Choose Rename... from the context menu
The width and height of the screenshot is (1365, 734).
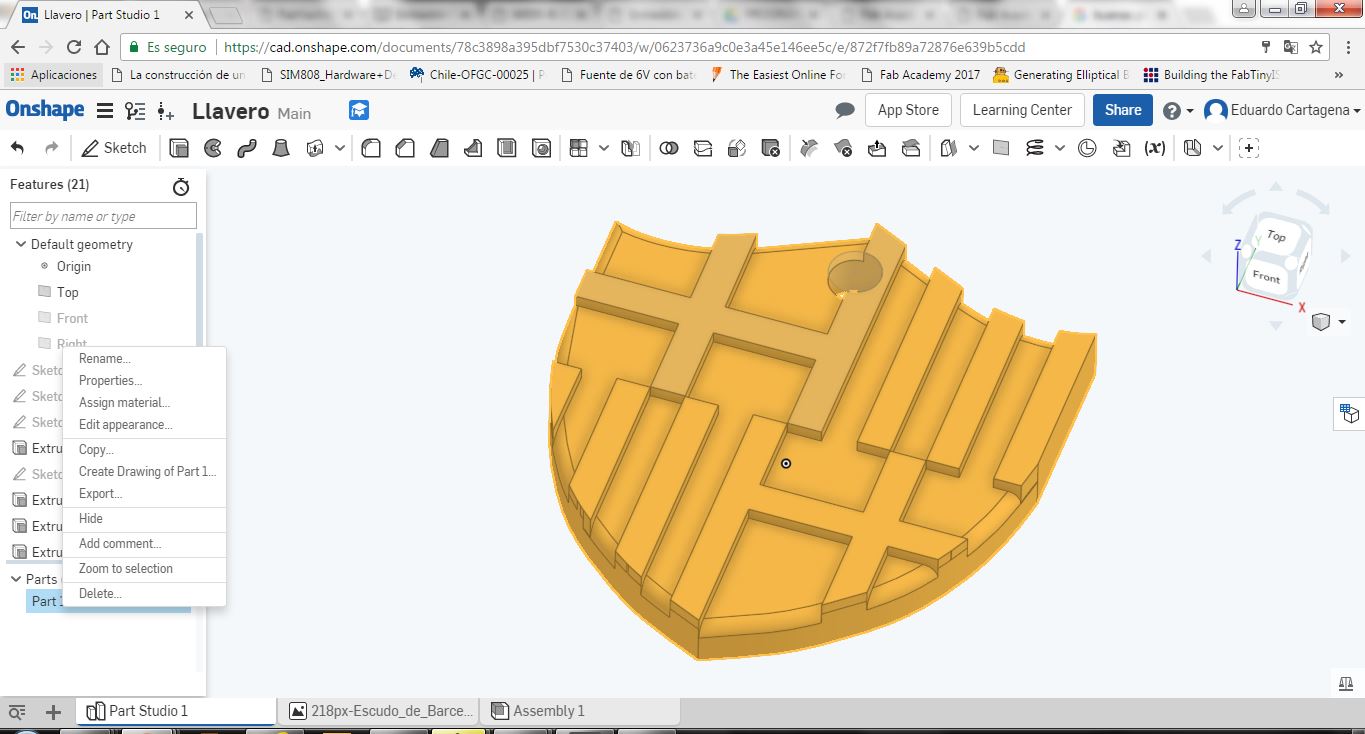[x=105, y=359]
